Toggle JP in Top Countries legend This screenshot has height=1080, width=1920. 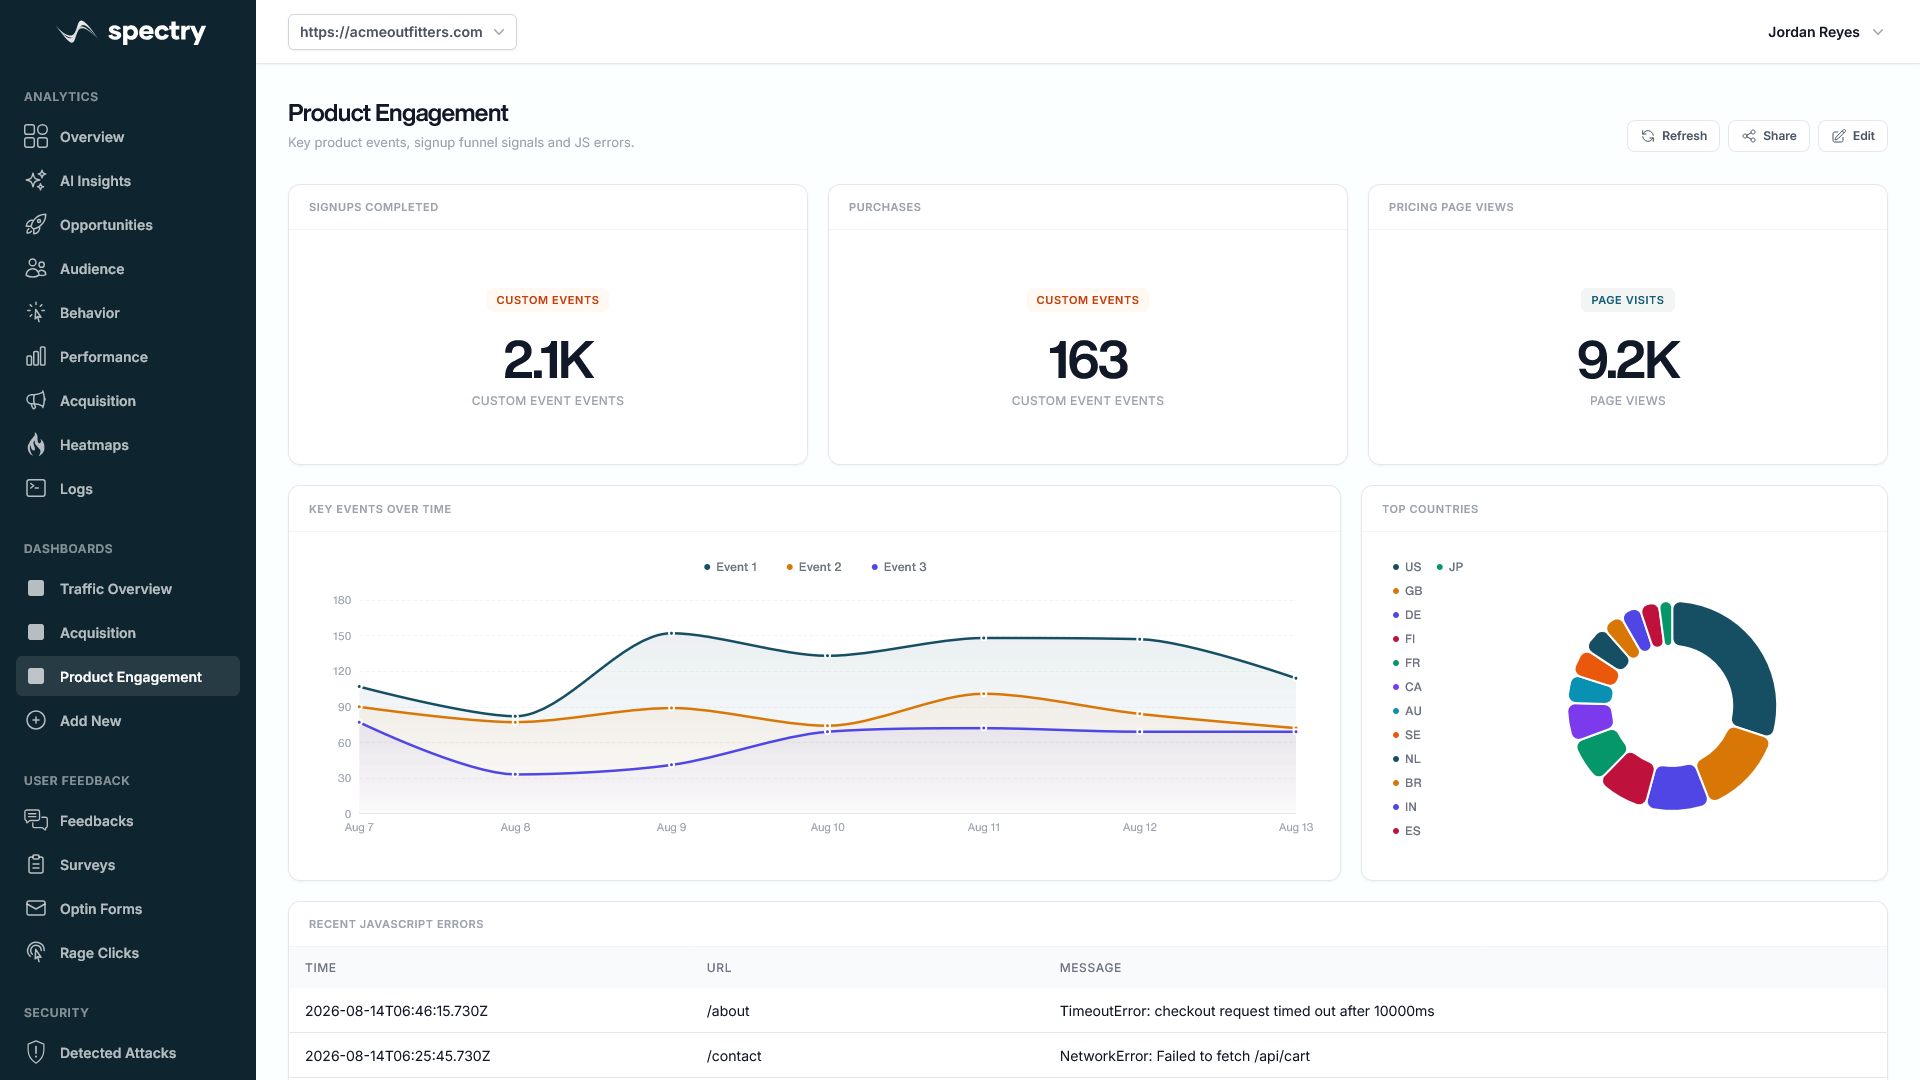point(1449,567)
